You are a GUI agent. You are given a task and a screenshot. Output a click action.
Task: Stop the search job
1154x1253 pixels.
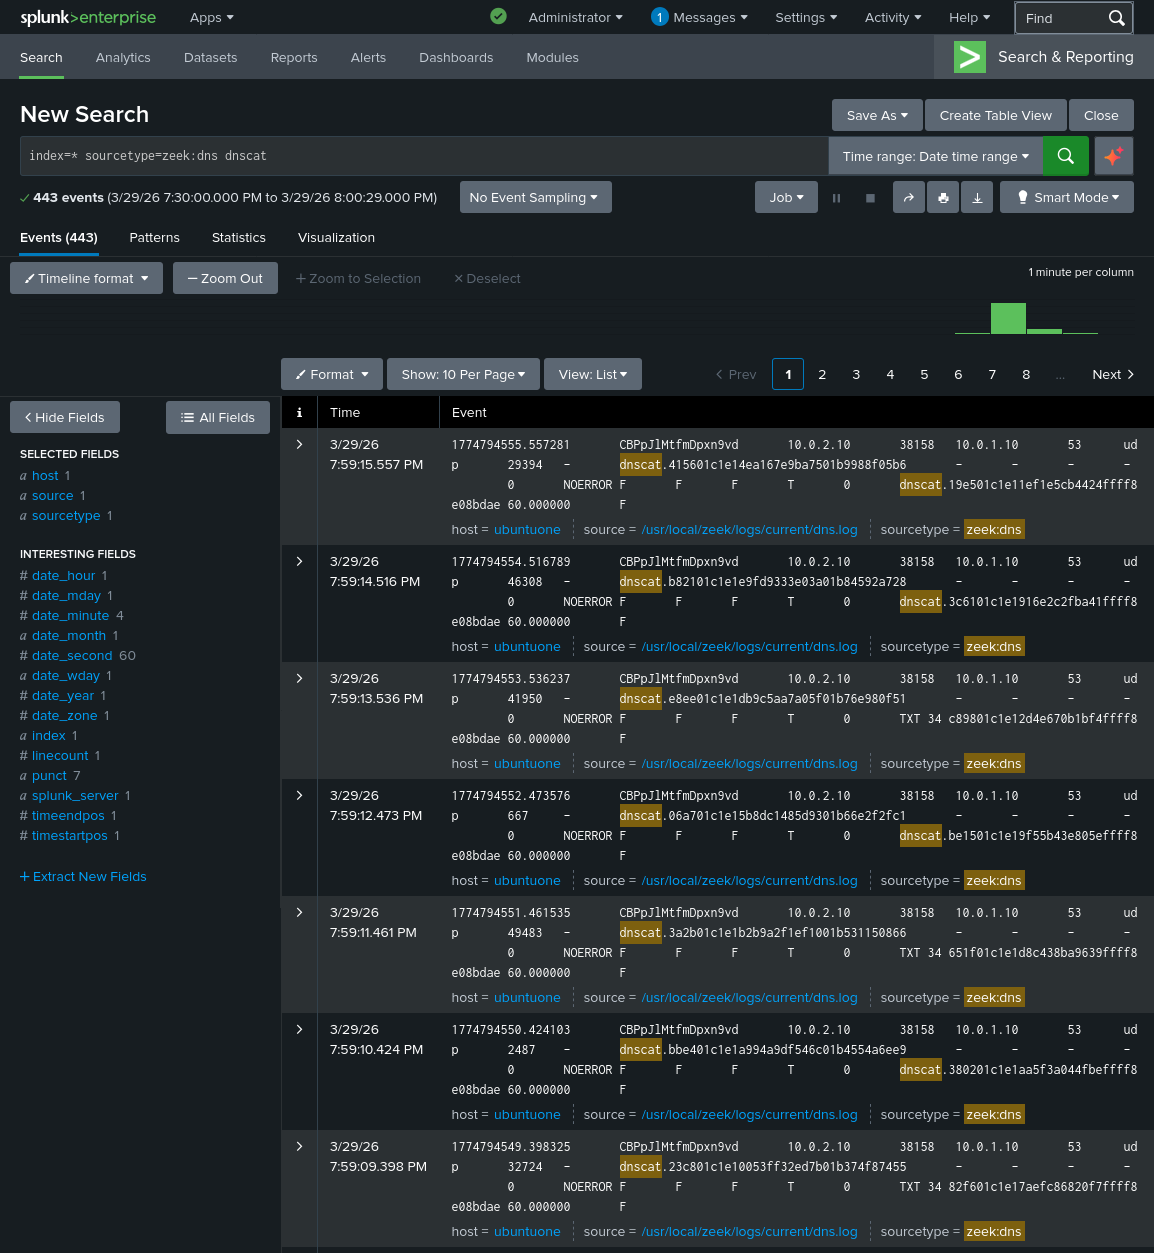(x=870, y=197)
